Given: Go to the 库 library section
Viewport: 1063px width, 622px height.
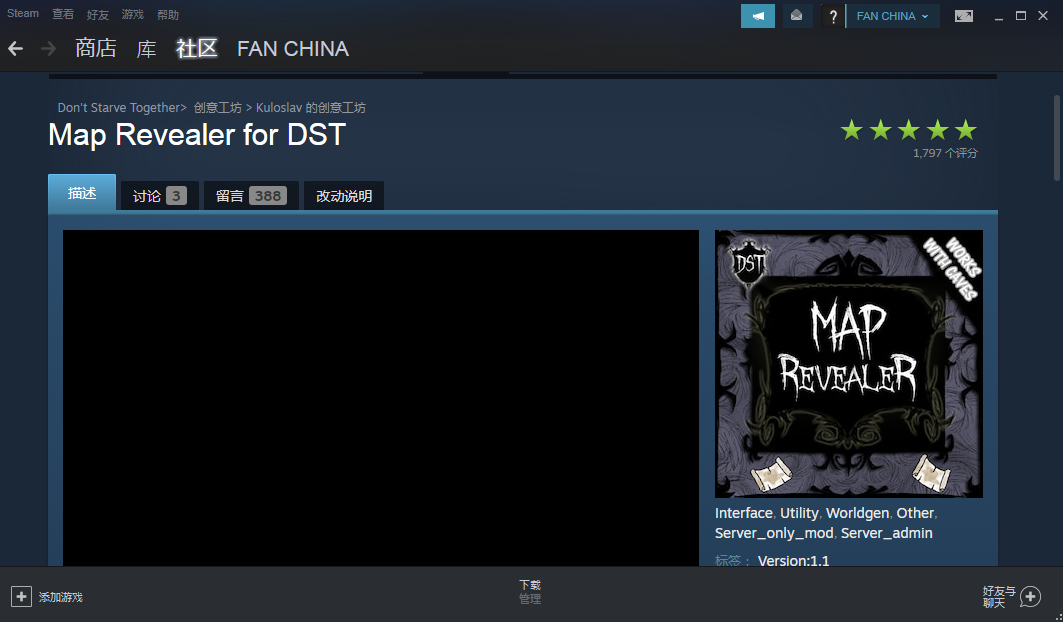Looking at the screenshot, I should 146,48.
